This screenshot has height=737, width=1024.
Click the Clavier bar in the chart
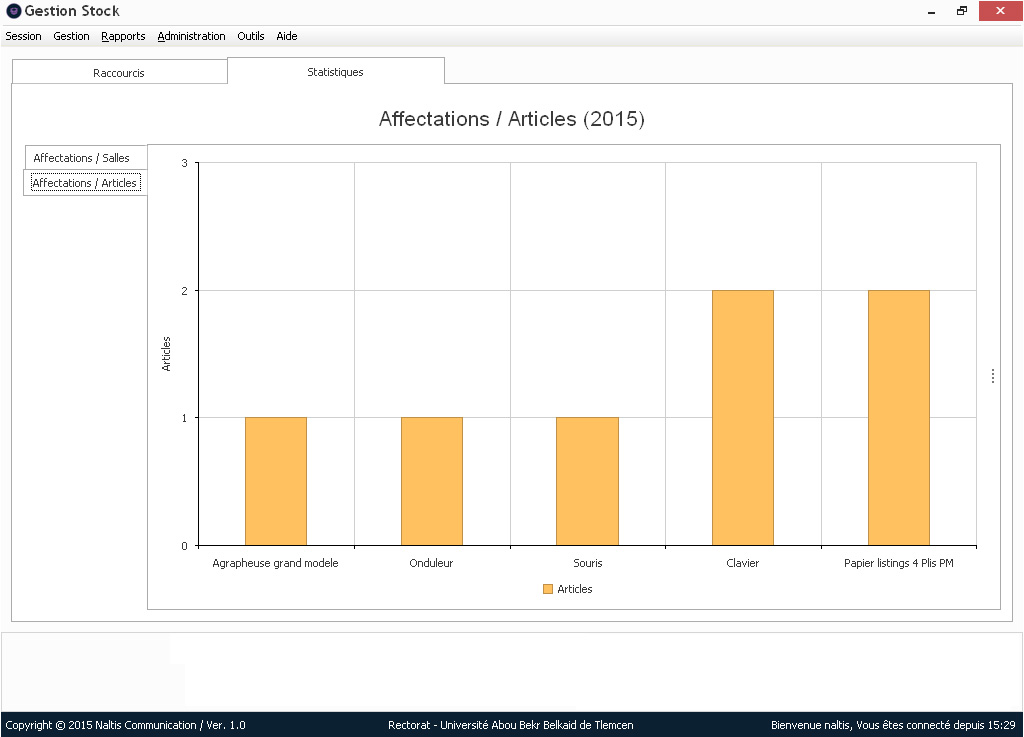pos(742,418)
